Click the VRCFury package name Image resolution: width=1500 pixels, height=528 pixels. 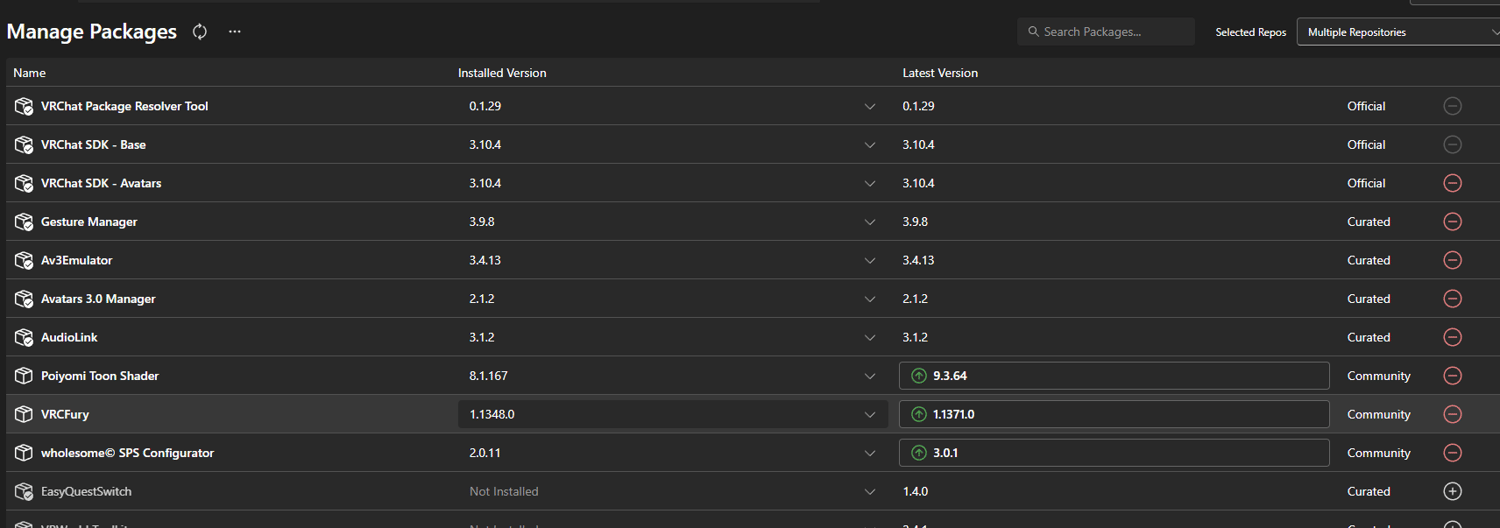click(65, 414)
